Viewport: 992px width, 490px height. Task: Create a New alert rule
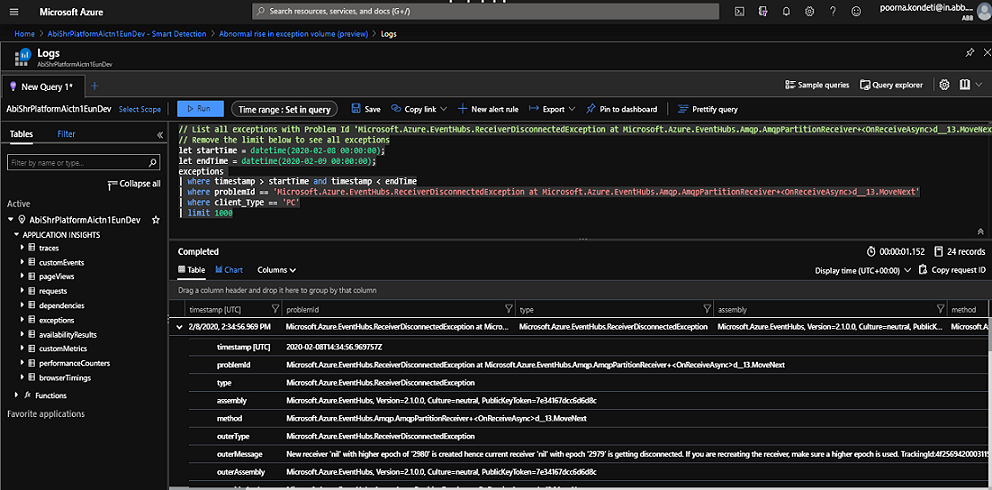click(x=488, y=109)
